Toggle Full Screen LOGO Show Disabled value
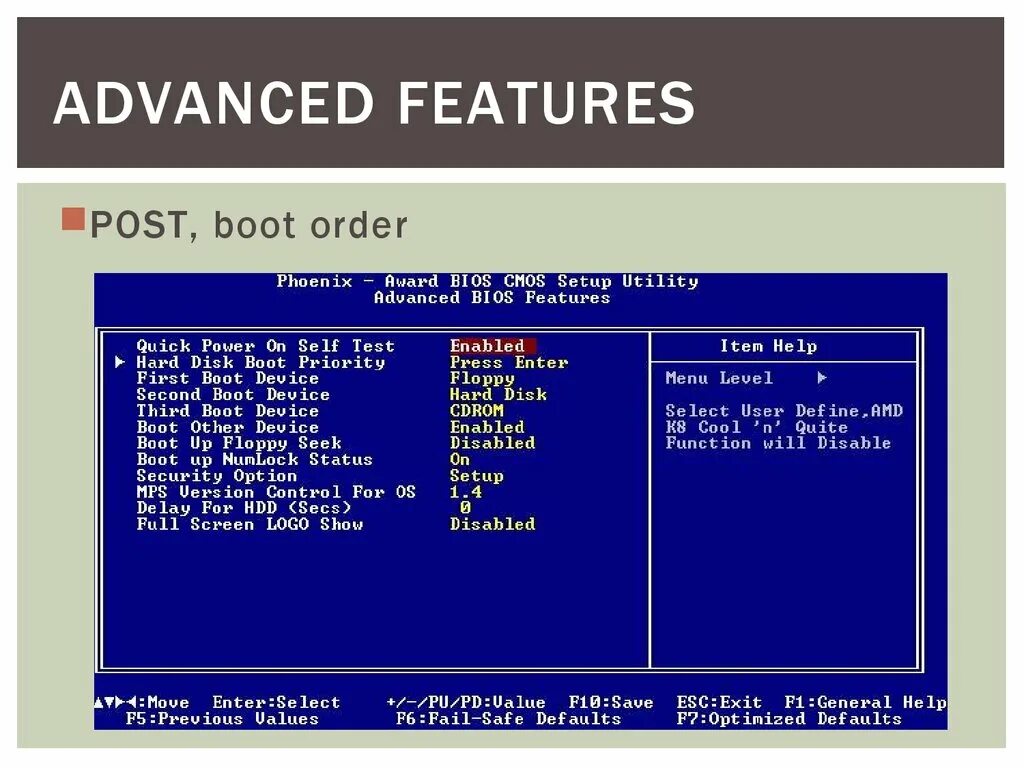Viewport: 1024px width, 768px height. pyautogui.click(x=492, y=524)
